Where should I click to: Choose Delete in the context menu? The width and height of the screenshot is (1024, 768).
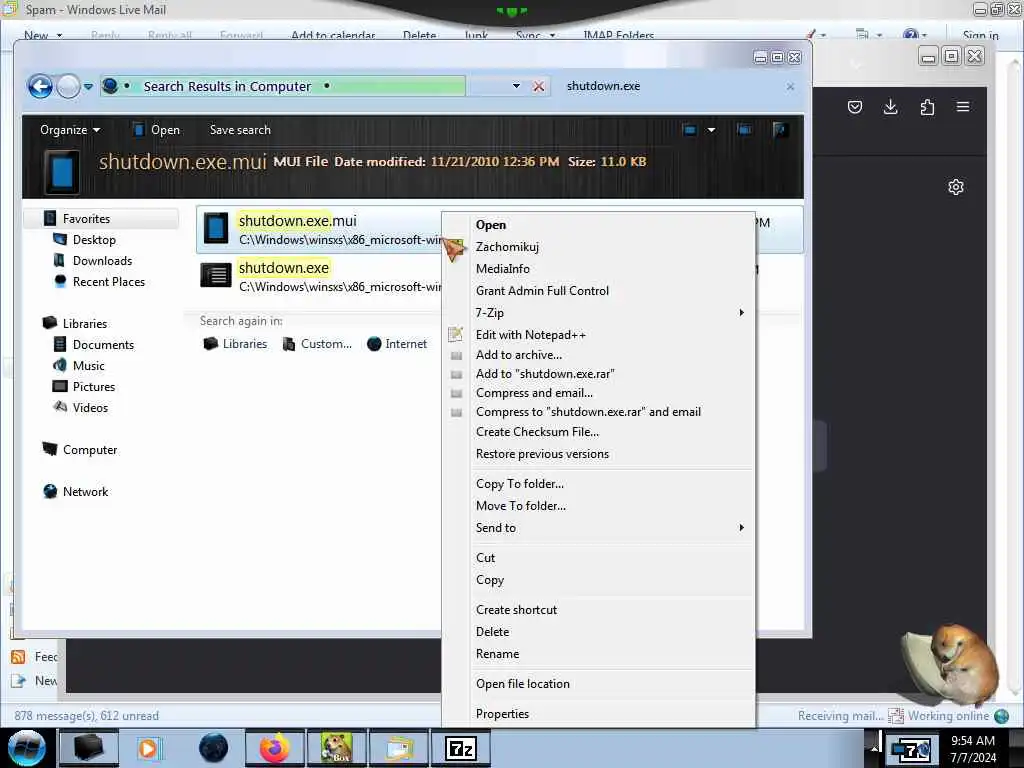coord(599,632)
